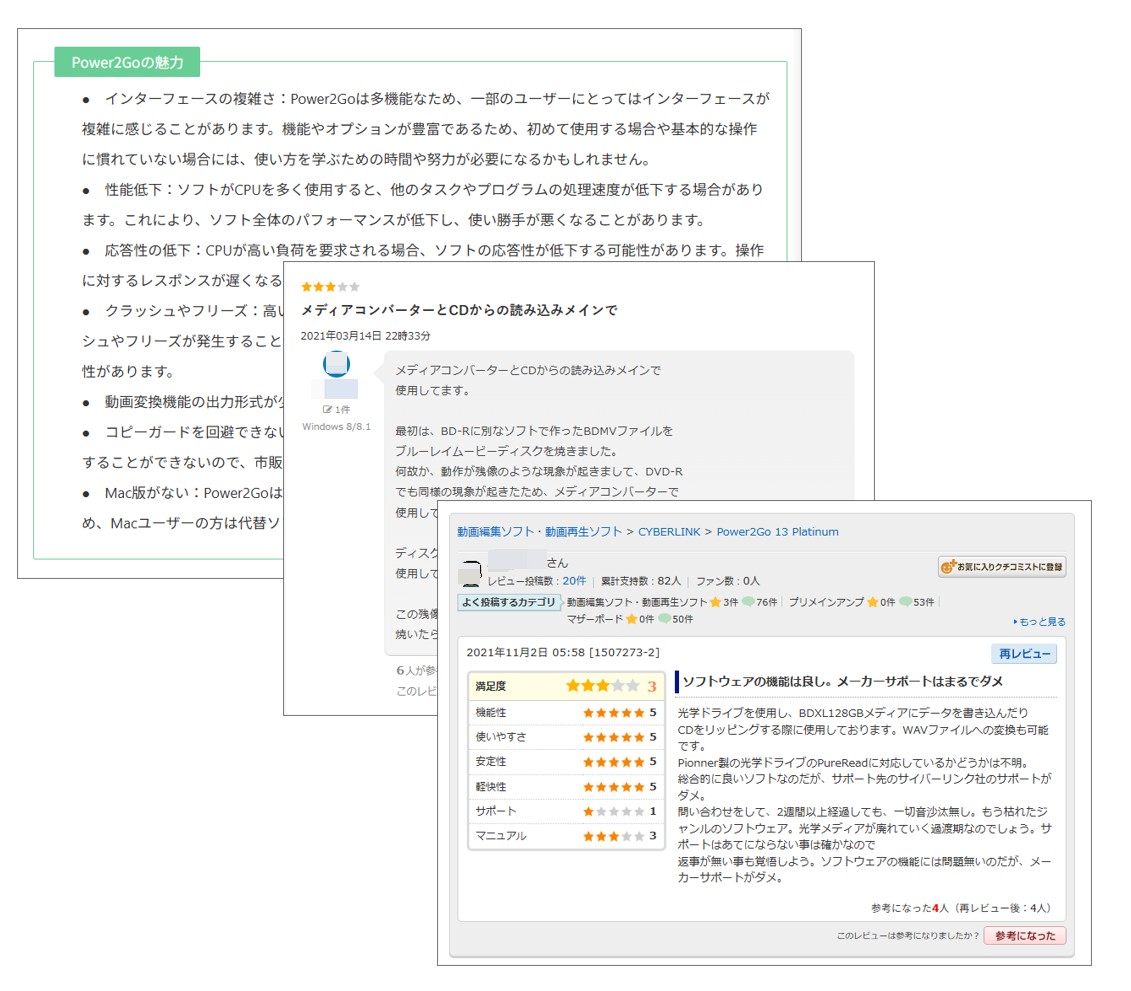Click the 軽快性 five-star rating

coord(613,787)
